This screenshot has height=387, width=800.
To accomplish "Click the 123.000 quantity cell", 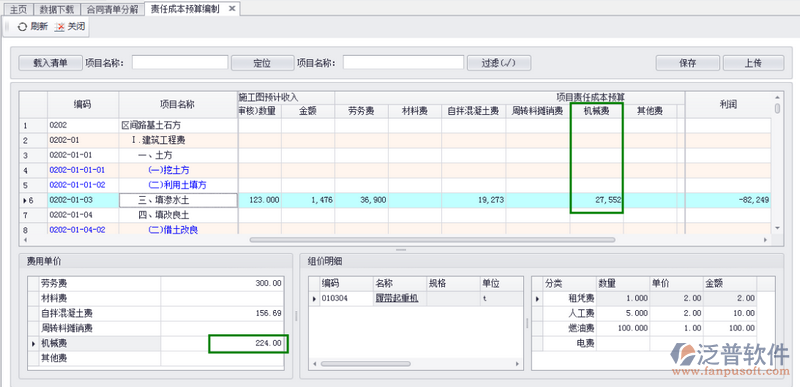I will click(260, 200).
